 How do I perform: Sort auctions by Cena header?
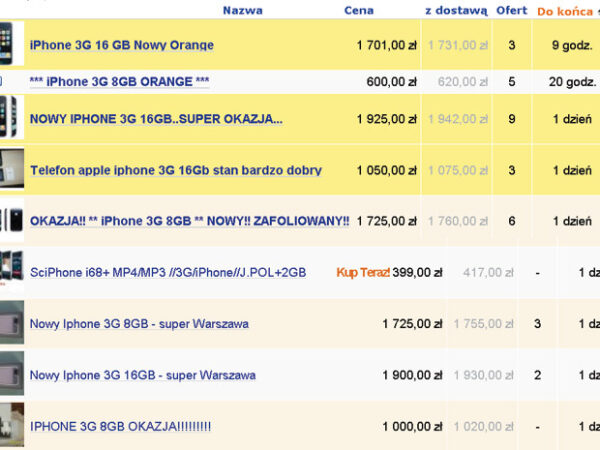coord(359,11)
